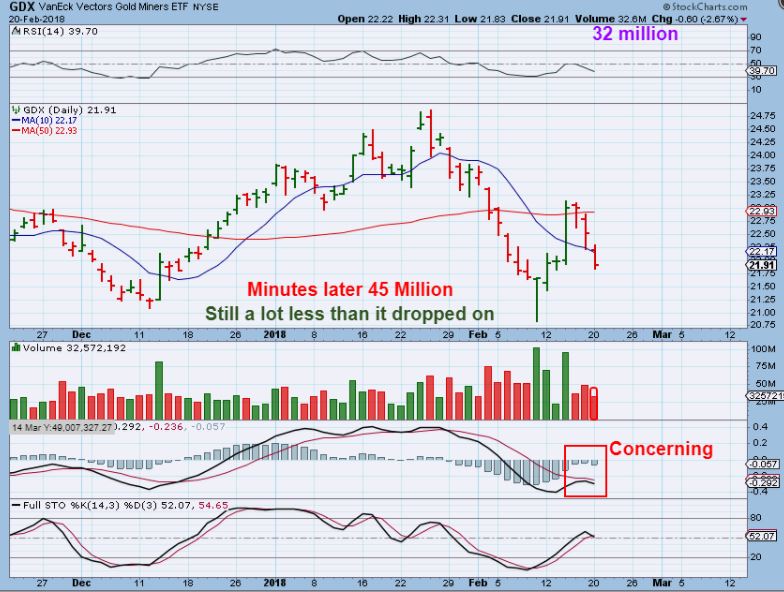Image resolution: width=784 pixels, height=592 pixels.
Task: Click the 14 Mar Y:49,007,327.27 cursor tooltip
Action: [62, 428]
